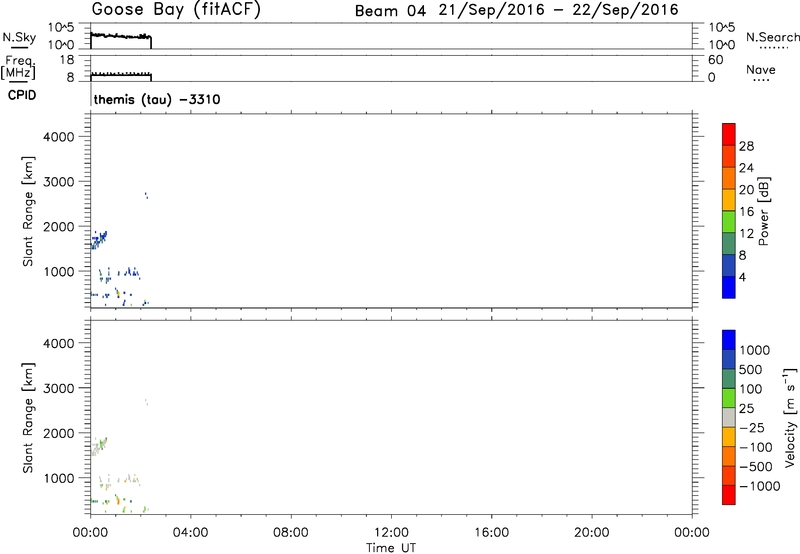800x554 pixels.
Task: Click the power panel Slant Range [km] label
Action: tap(29, 211)
